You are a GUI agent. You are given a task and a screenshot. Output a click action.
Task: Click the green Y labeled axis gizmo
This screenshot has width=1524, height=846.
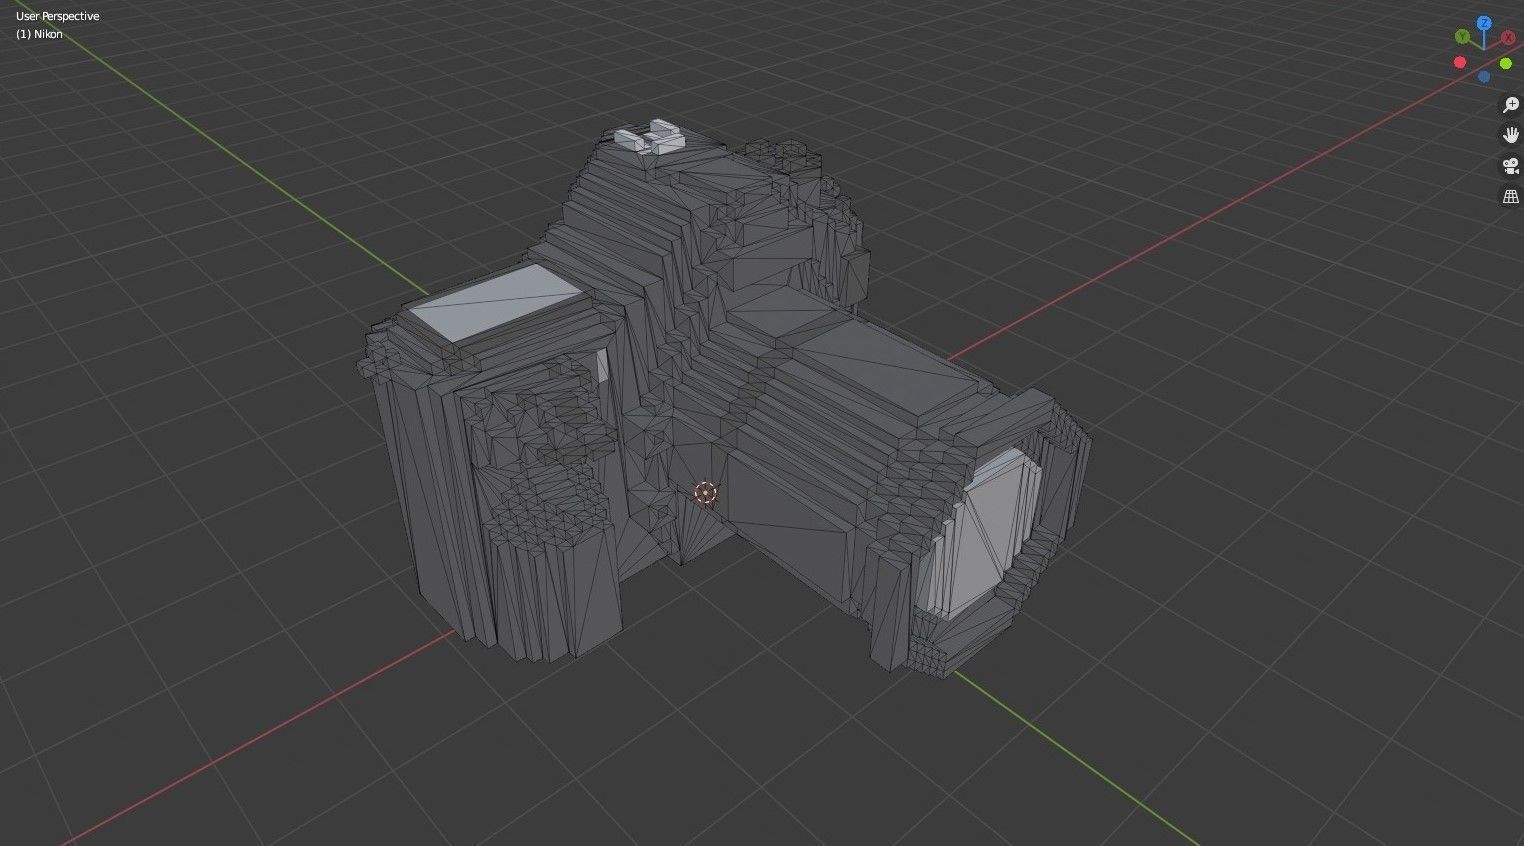click(x=1462, y=37)
